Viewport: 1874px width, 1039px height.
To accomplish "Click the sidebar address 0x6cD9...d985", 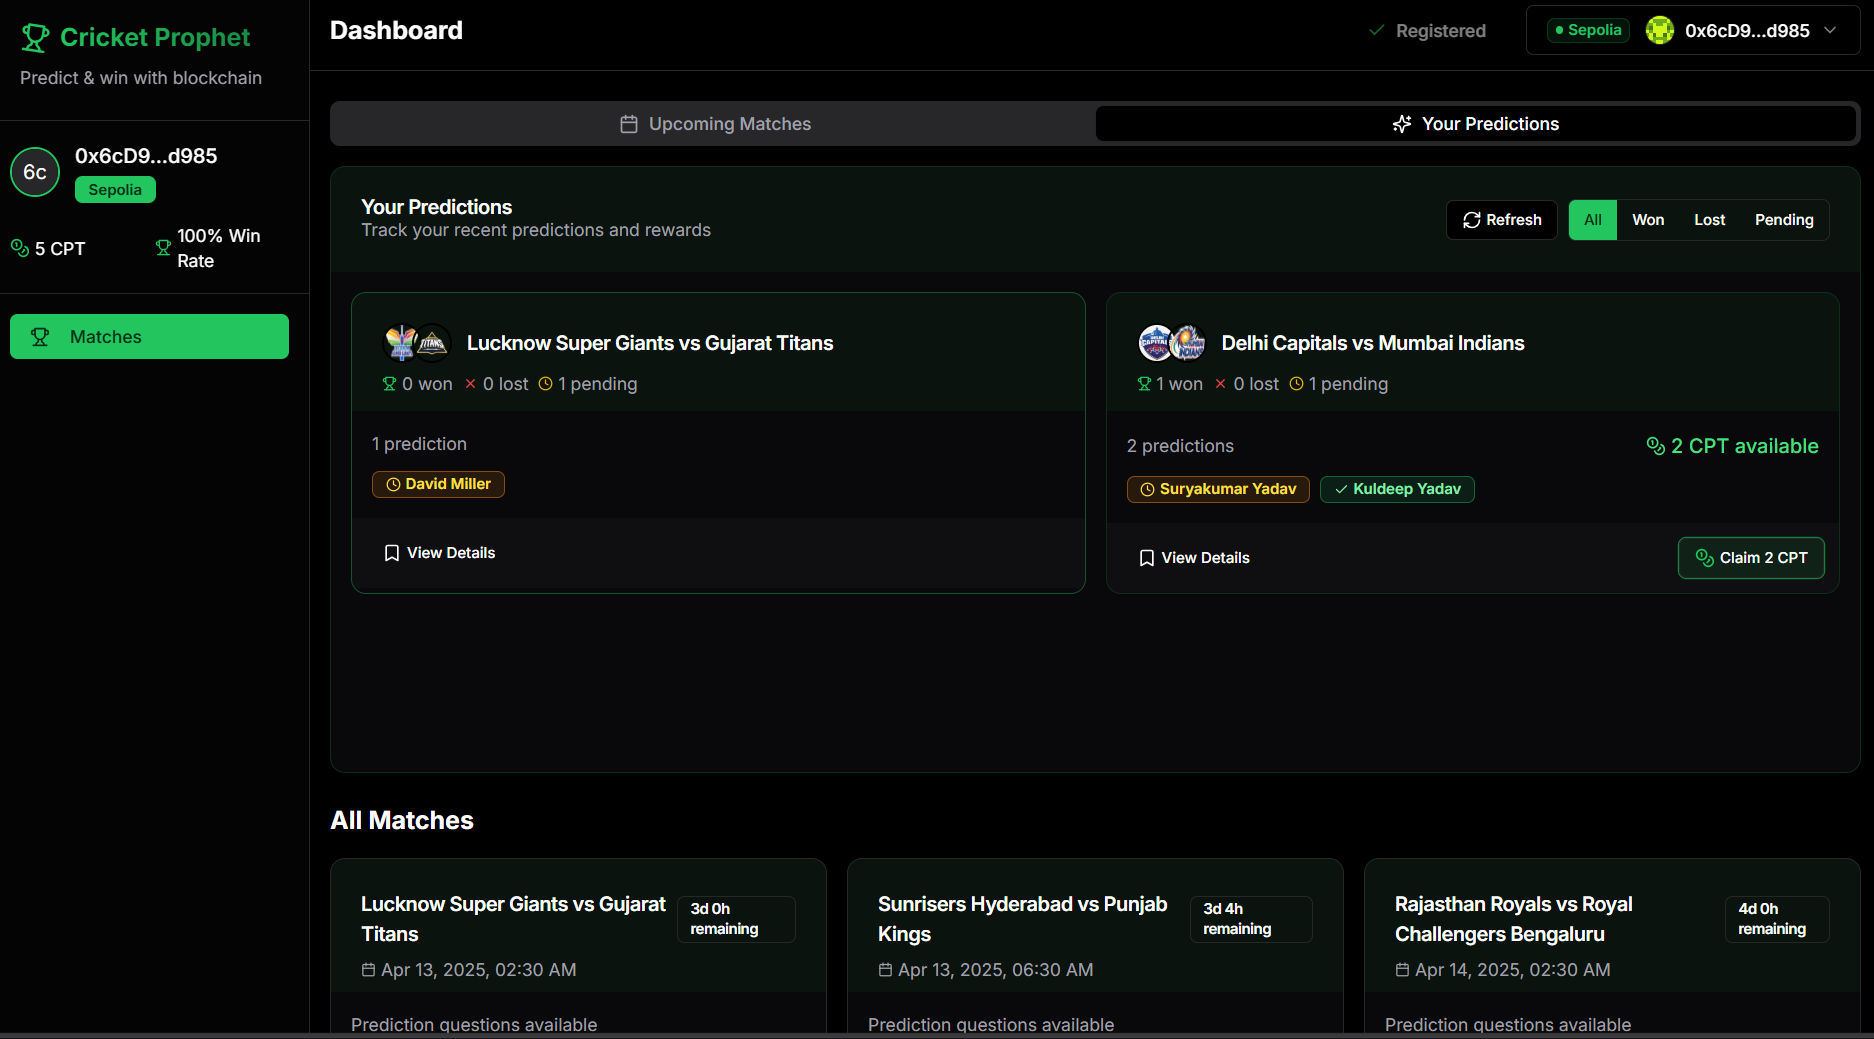I will (x=146, y=156).
